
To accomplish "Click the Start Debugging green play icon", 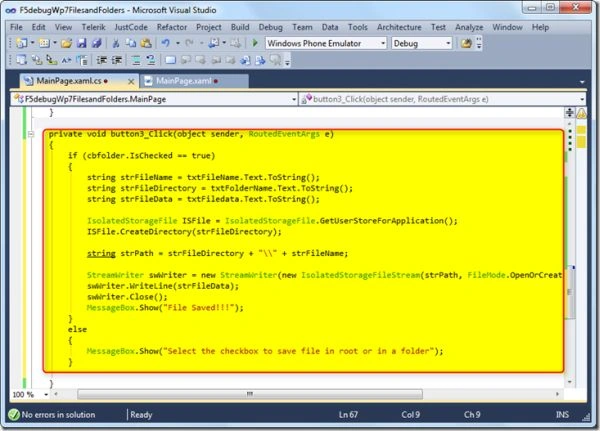I will coord(255,43).
